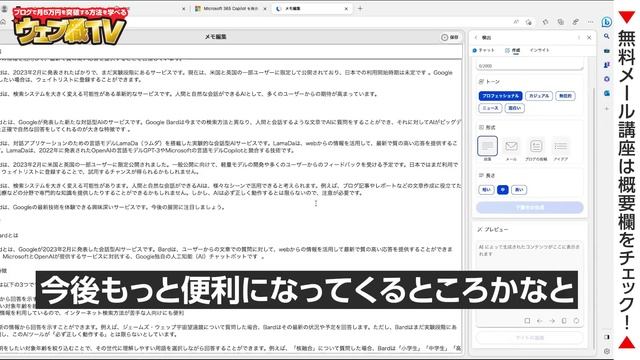
Task: Go to next draft in preview
Action: coord(552,321)
